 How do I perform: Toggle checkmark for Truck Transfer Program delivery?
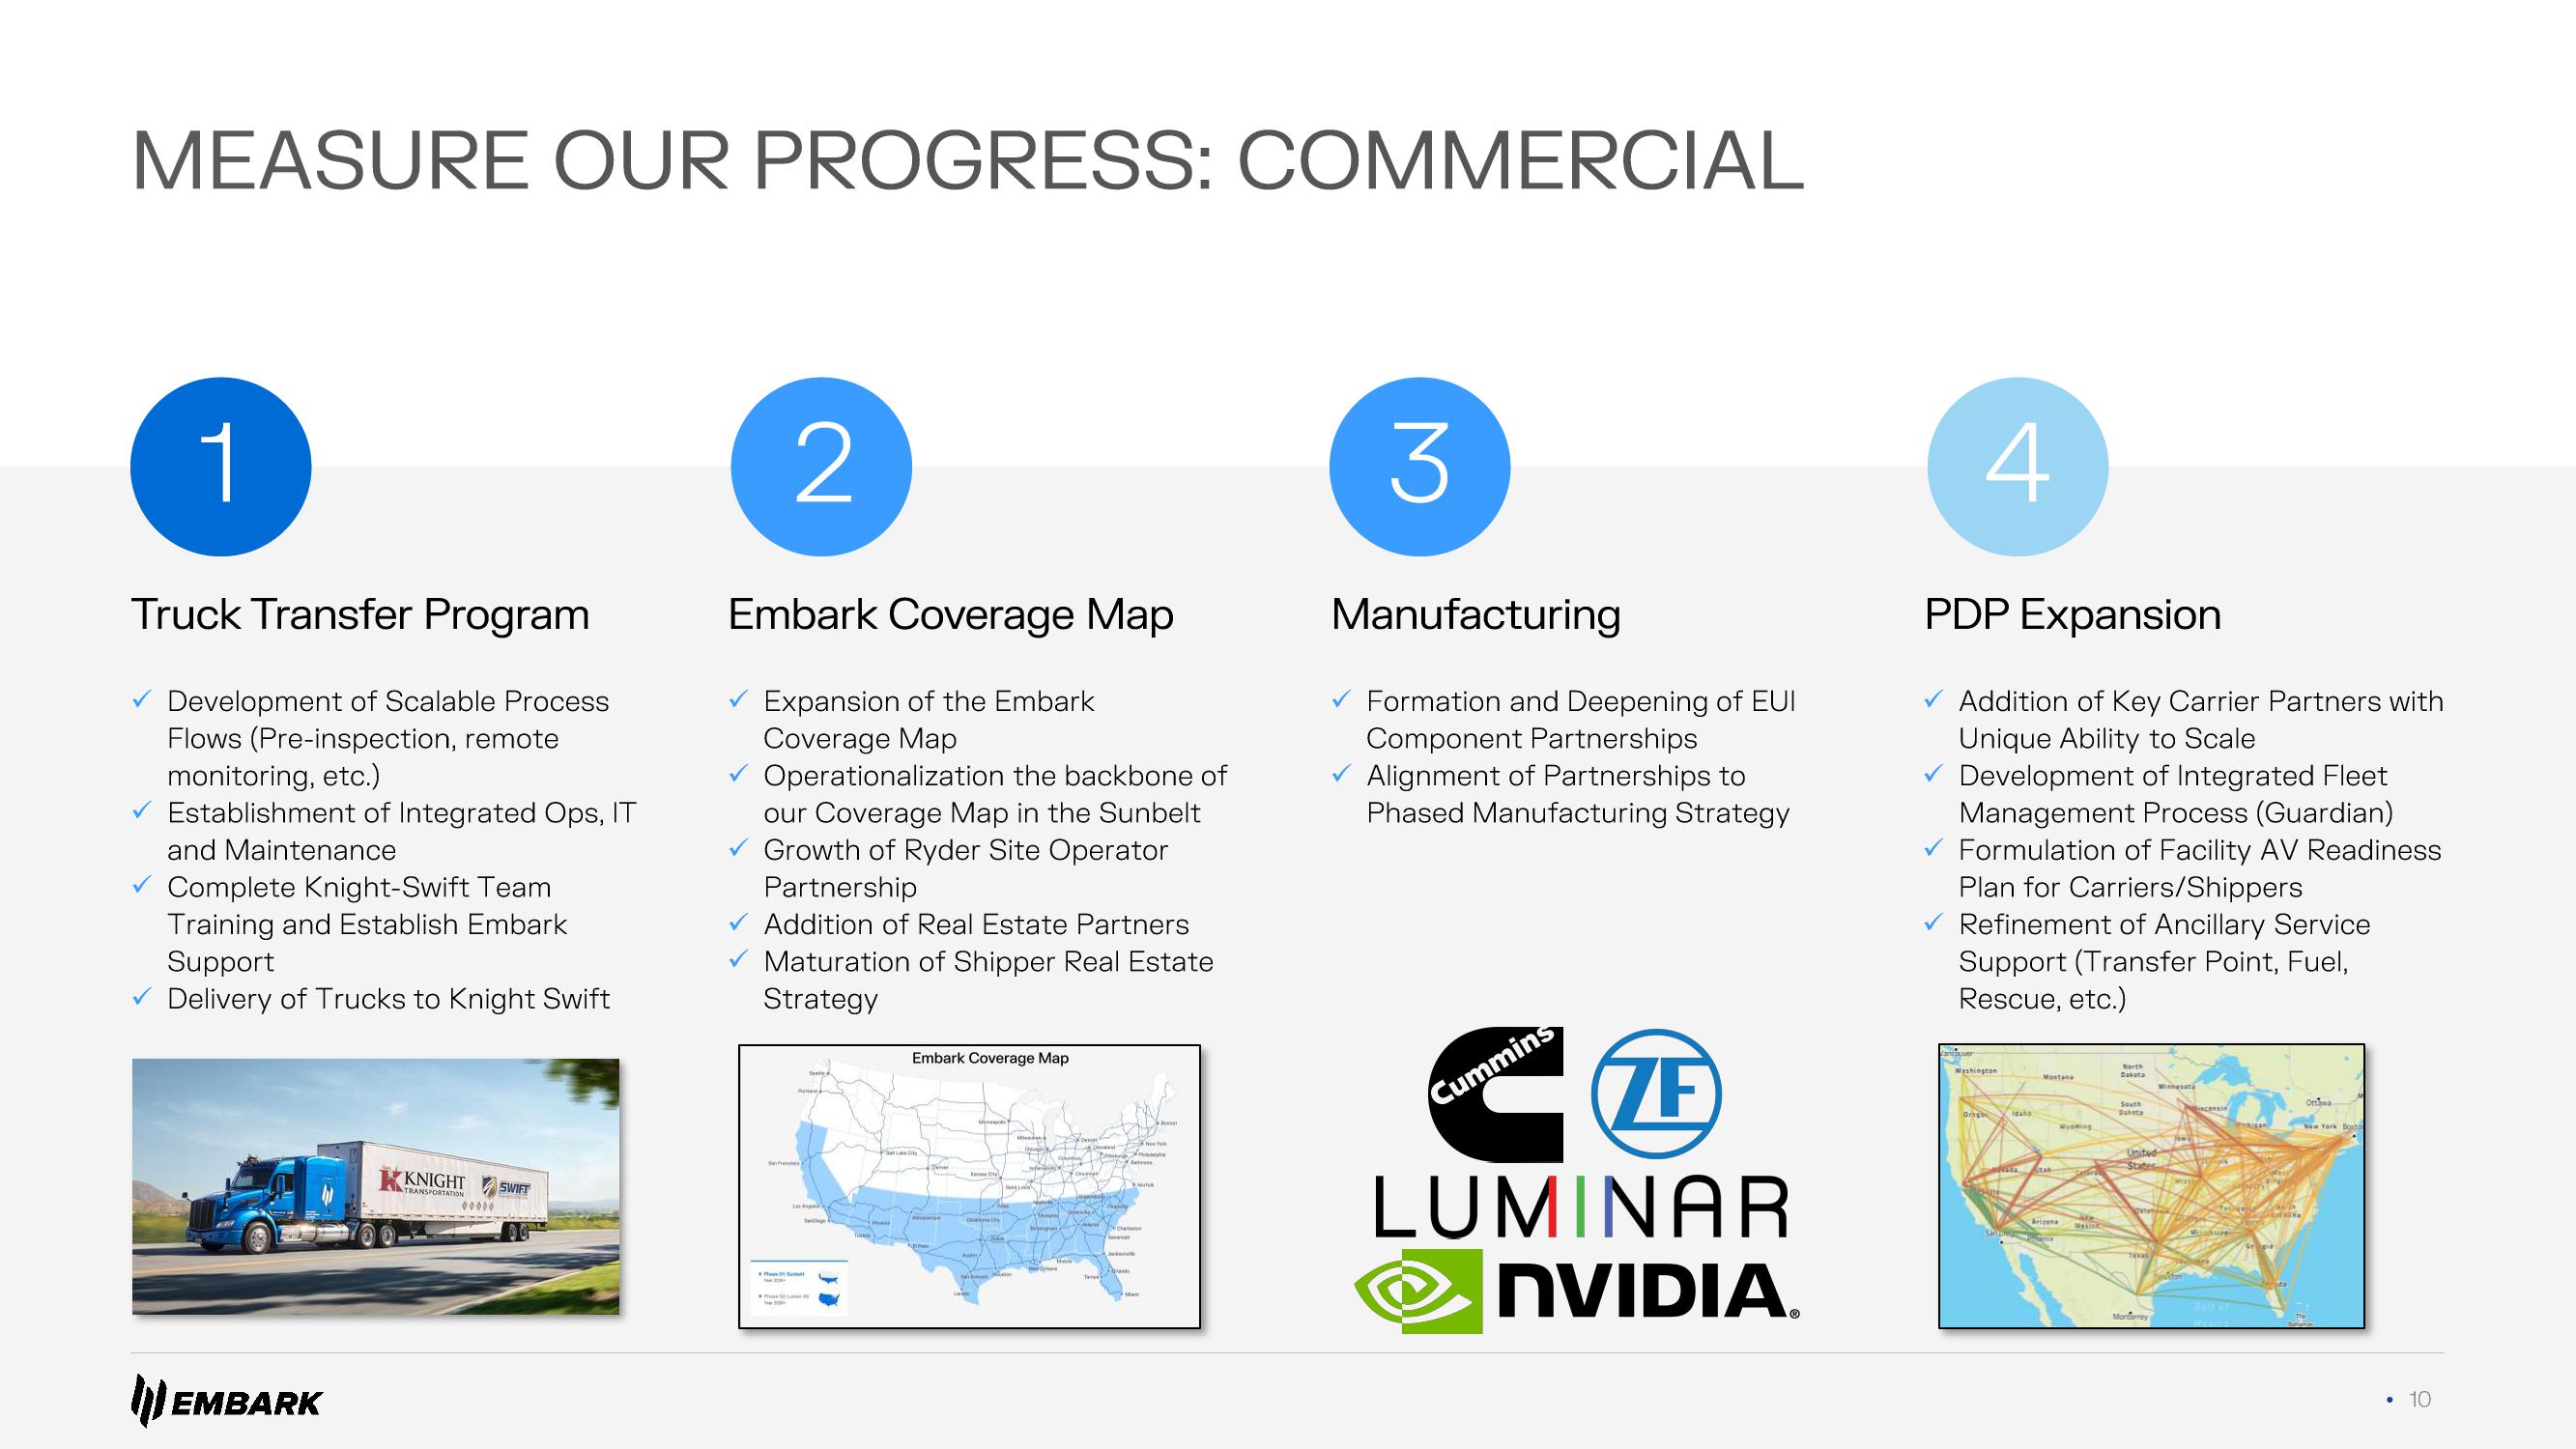[147, 1000]
